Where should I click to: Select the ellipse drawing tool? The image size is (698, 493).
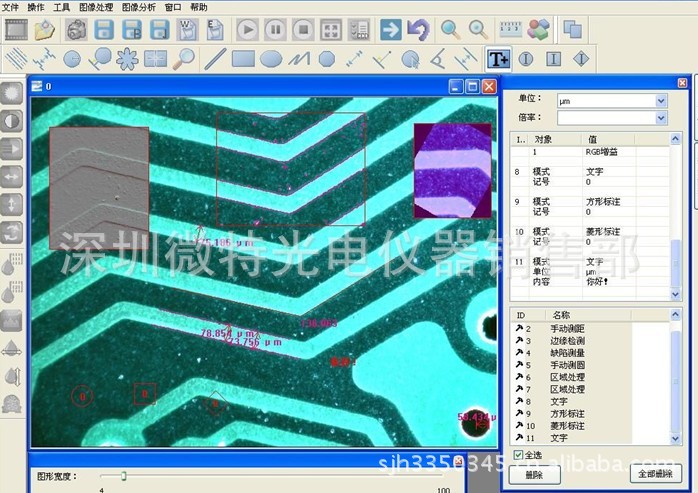pos(270,59)
